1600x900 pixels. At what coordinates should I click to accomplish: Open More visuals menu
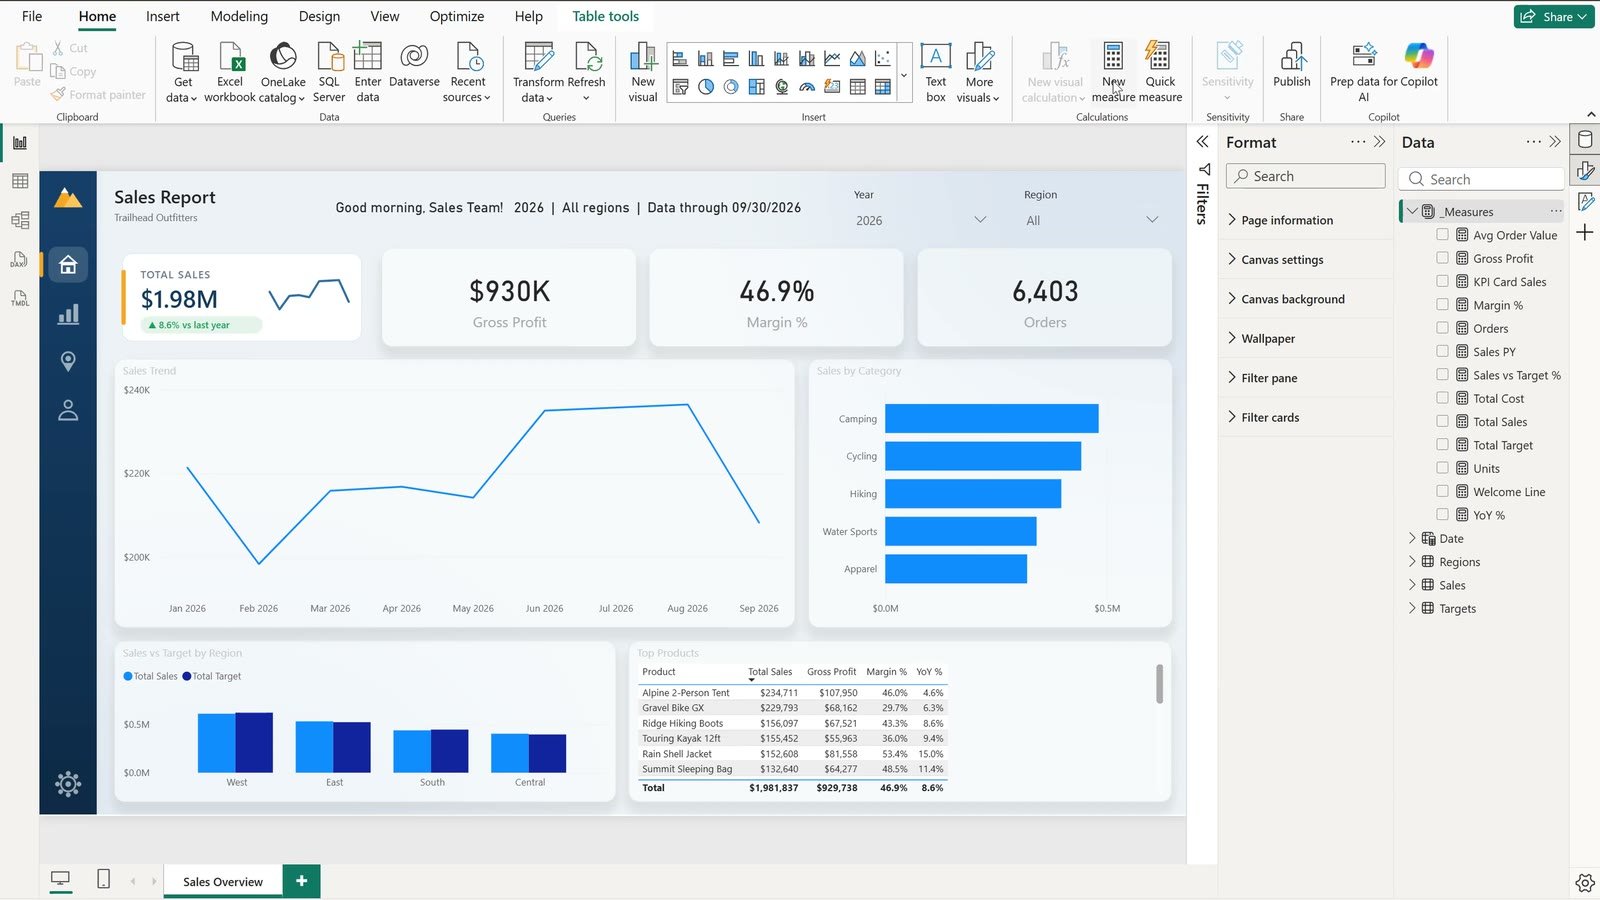(x=978, y=72)
